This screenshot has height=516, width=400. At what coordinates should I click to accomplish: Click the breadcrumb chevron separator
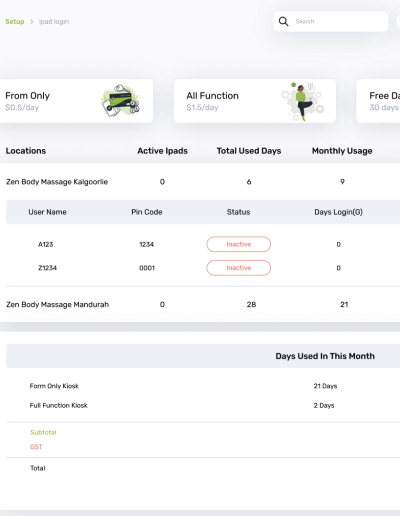point(31,22)
